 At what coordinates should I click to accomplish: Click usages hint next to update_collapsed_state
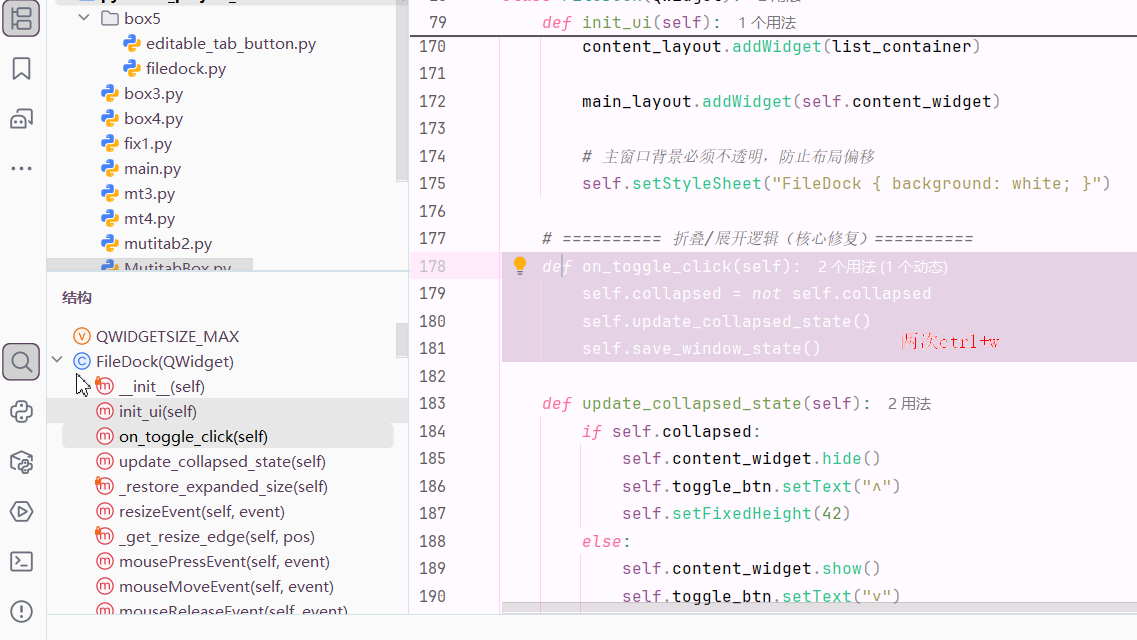click(x=909, y=404)
